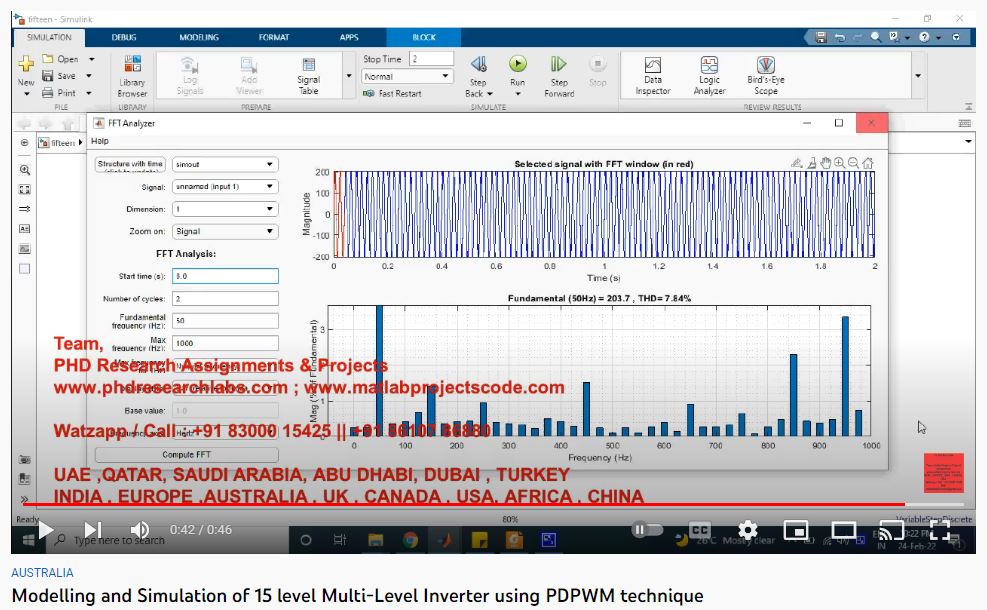Screen dimensions: 987x610
Task: Open Bird's-Eye Scope
Action: point(766,74)
